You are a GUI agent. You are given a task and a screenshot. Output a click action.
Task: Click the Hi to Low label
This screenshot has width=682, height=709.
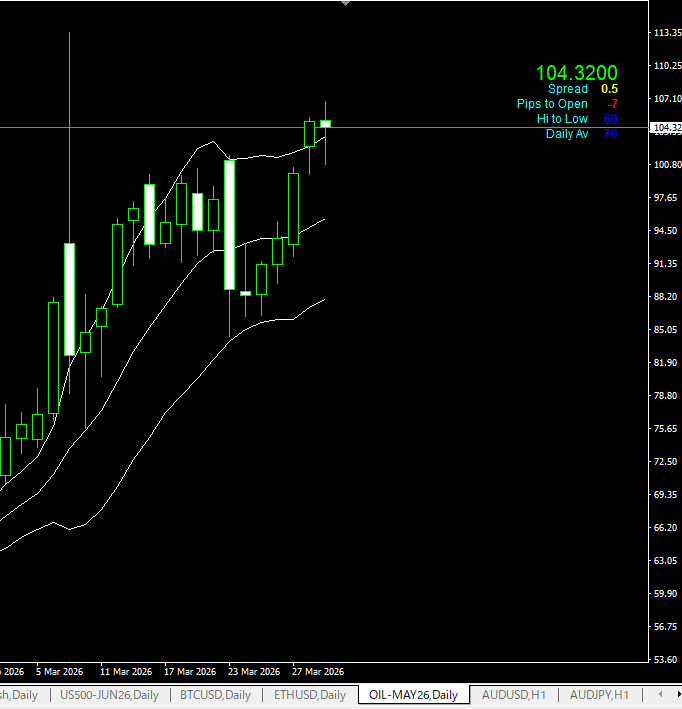point(562,119)
